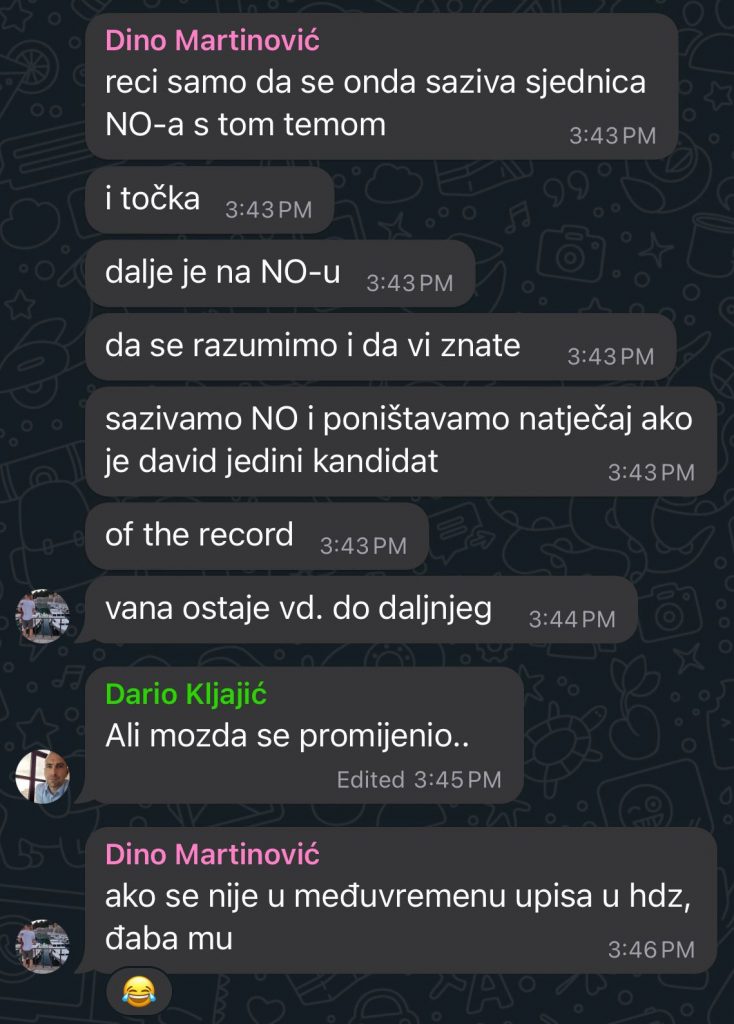Tap the 'Edited 3:45 PM' label
Screen dimensions: 734x1024
pyautogui.click(x=419, y=779)
